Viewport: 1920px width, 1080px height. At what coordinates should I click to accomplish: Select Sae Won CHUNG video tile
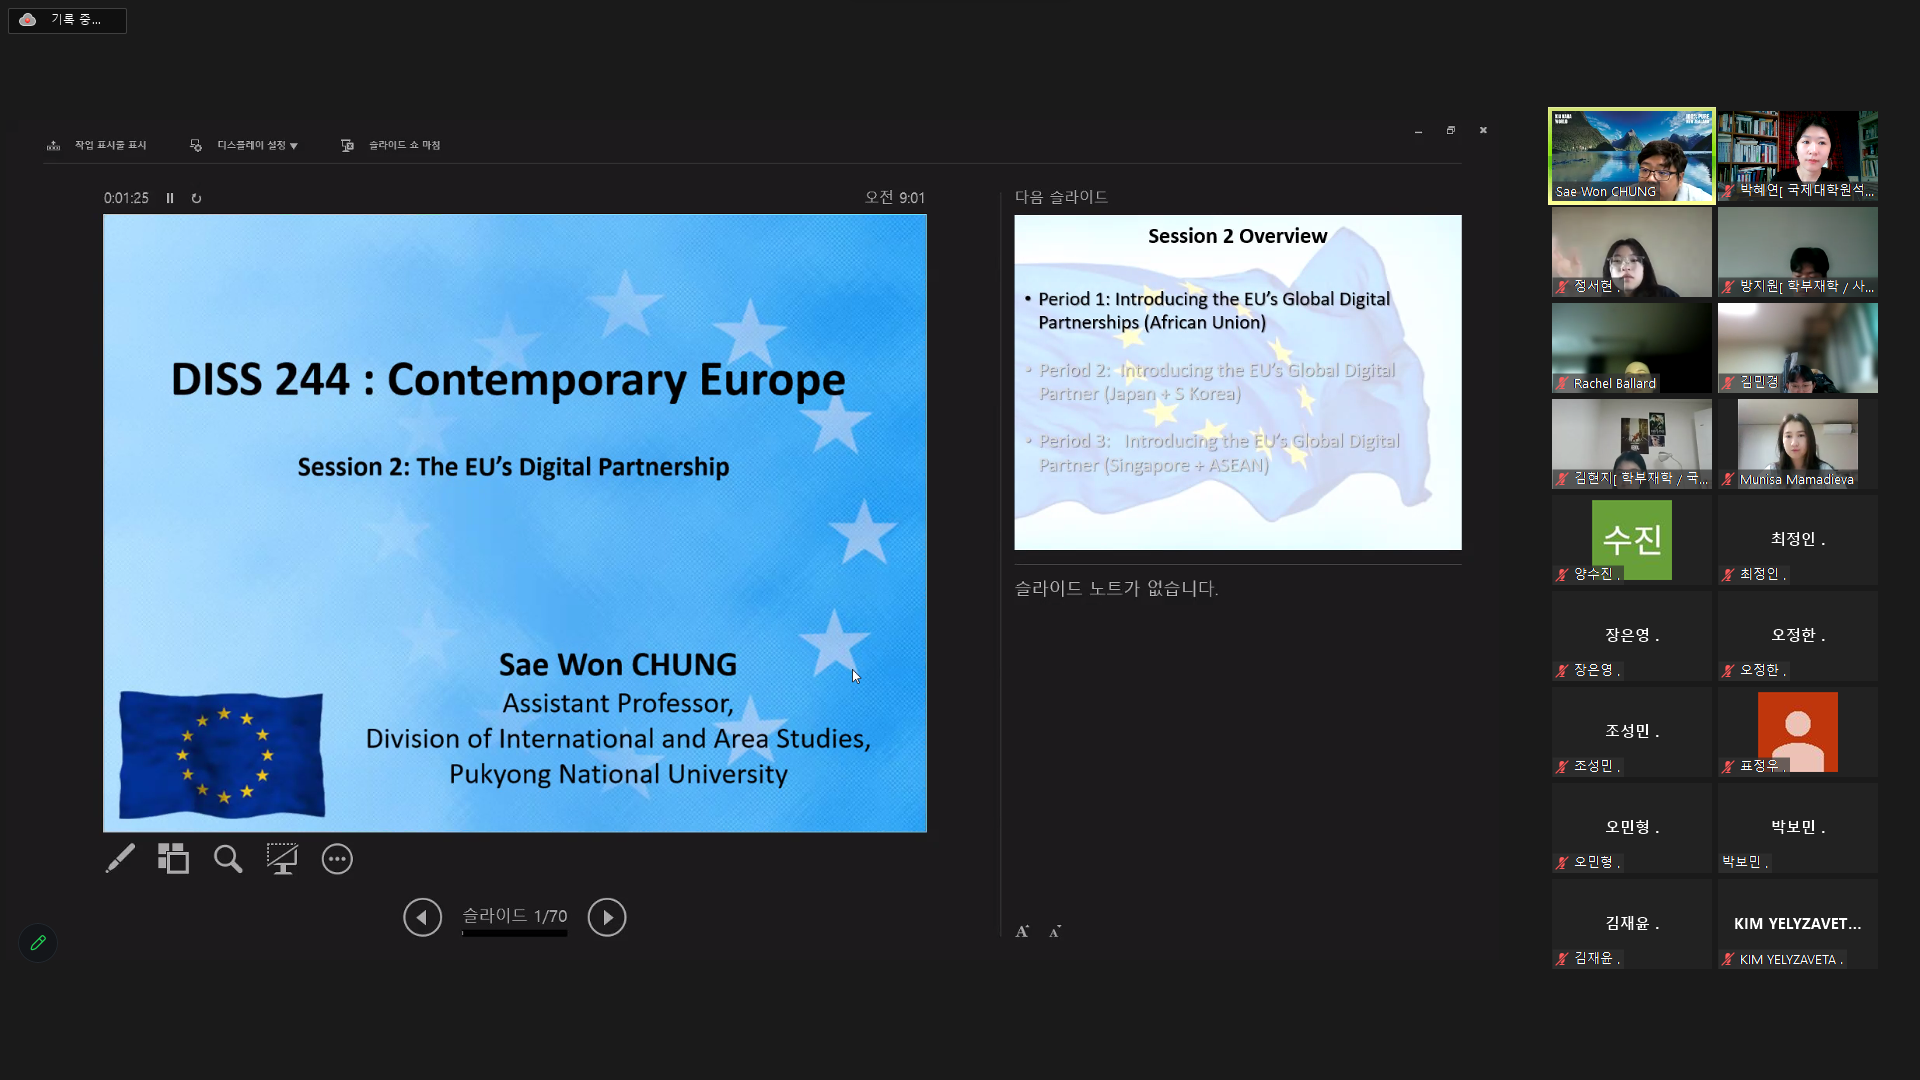point(1631,155)
